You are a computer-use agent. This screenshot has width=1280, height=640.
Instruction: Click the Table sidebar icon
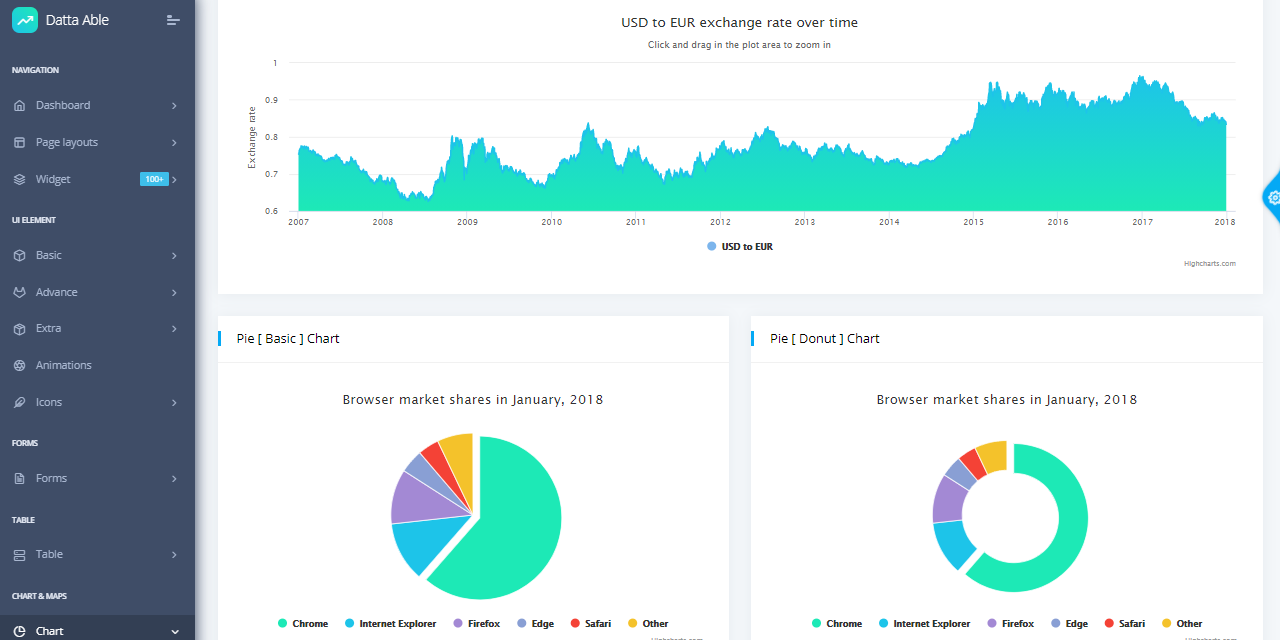(20, 554)
